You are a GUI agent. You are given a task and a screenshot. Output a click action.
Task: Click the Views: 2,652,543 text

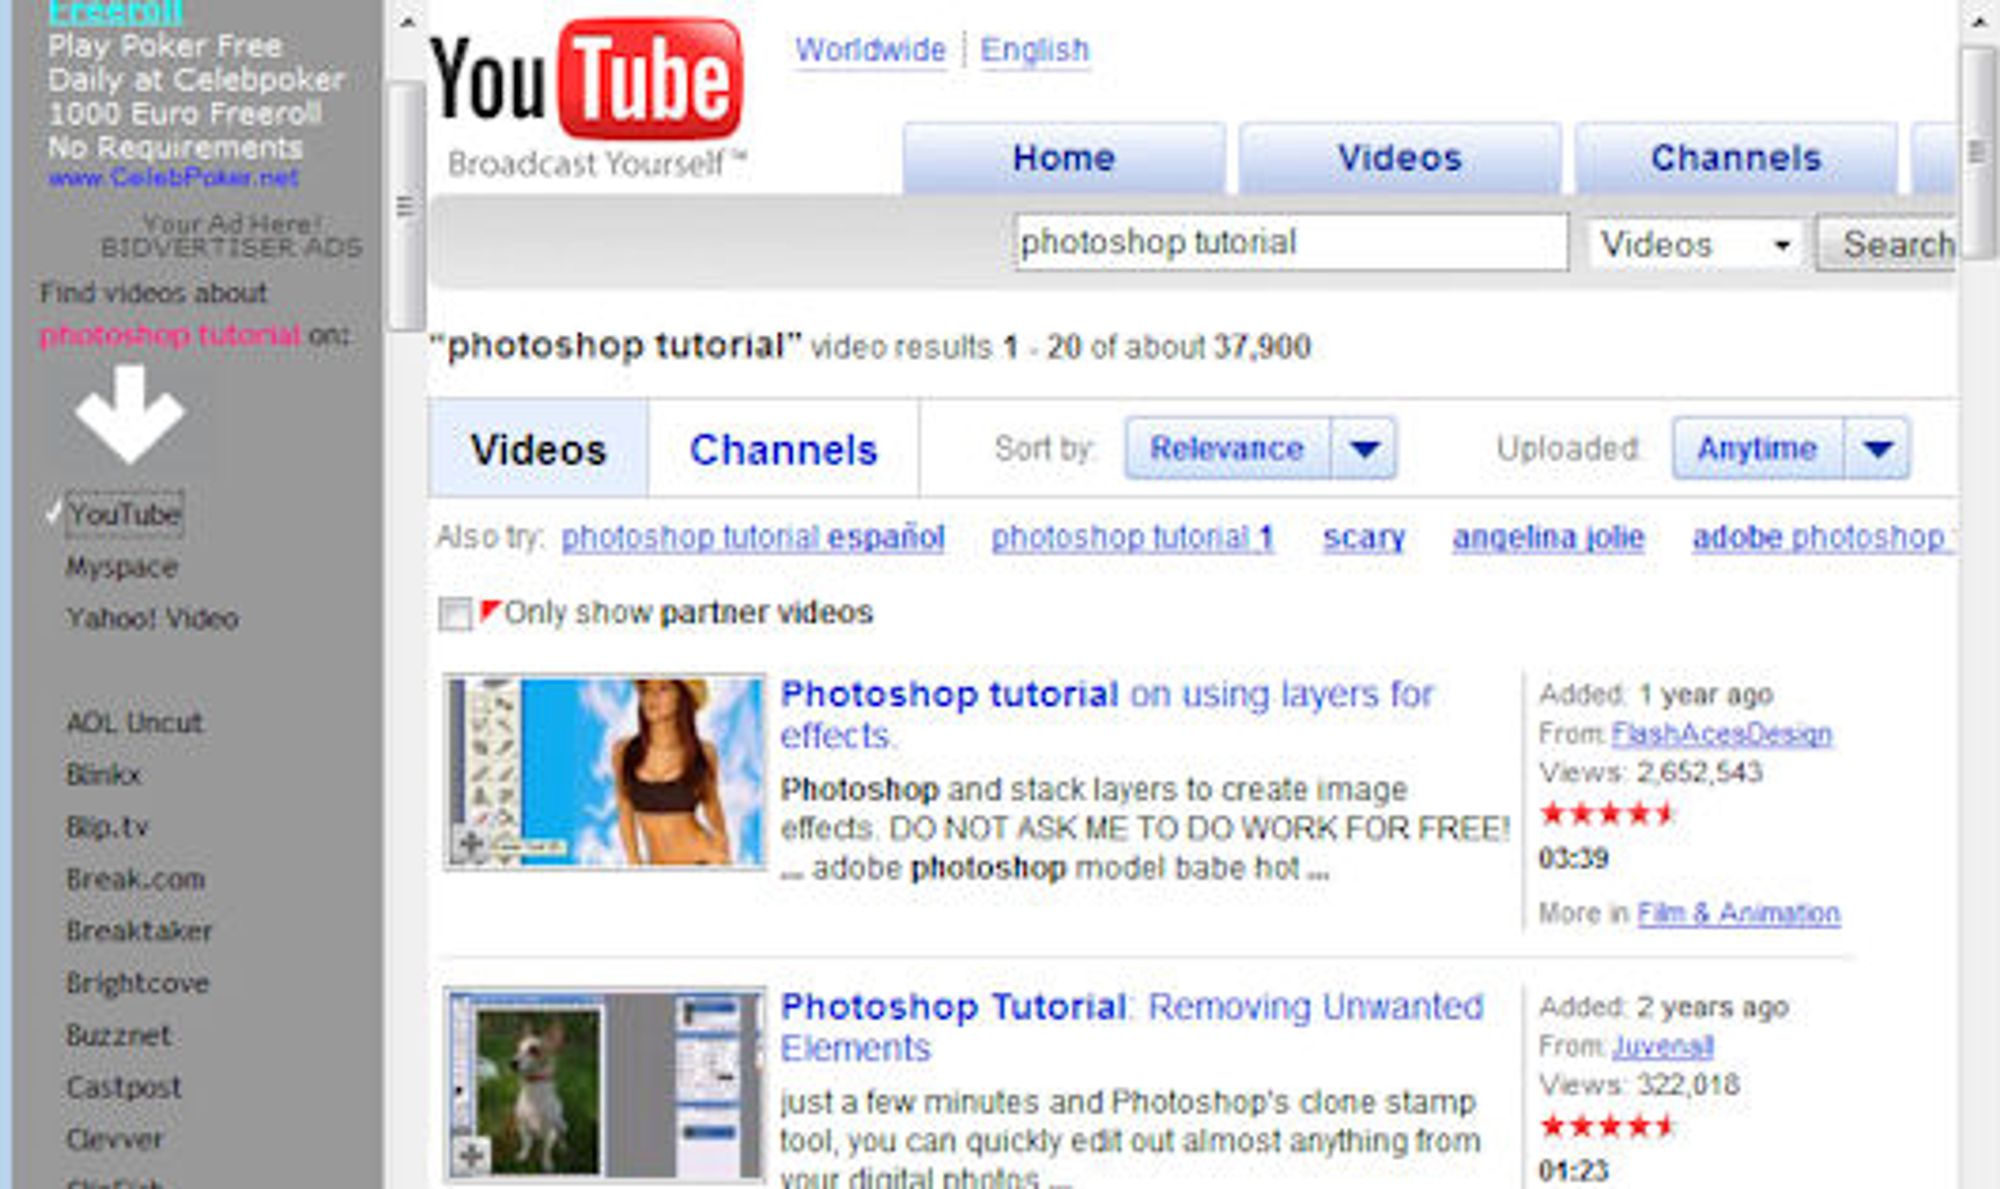(1651, 773)
